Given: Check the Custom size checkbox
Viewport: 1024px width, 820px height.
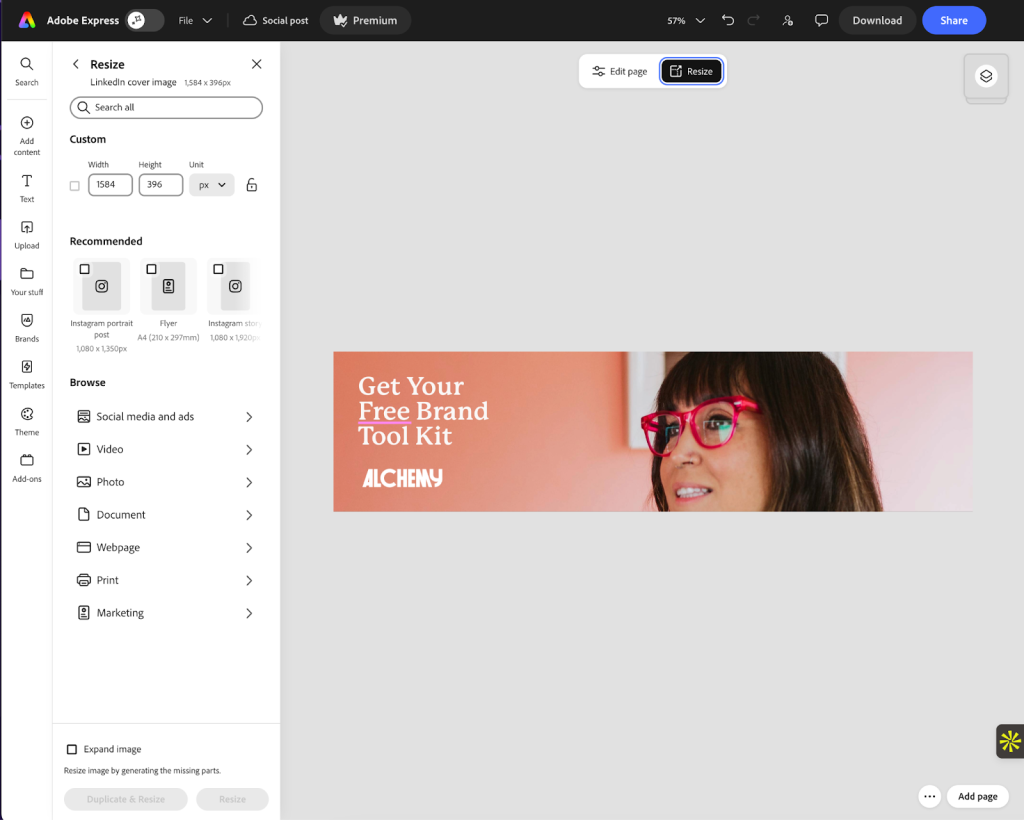Looking at the screenshot, I should tap(74, 186).
